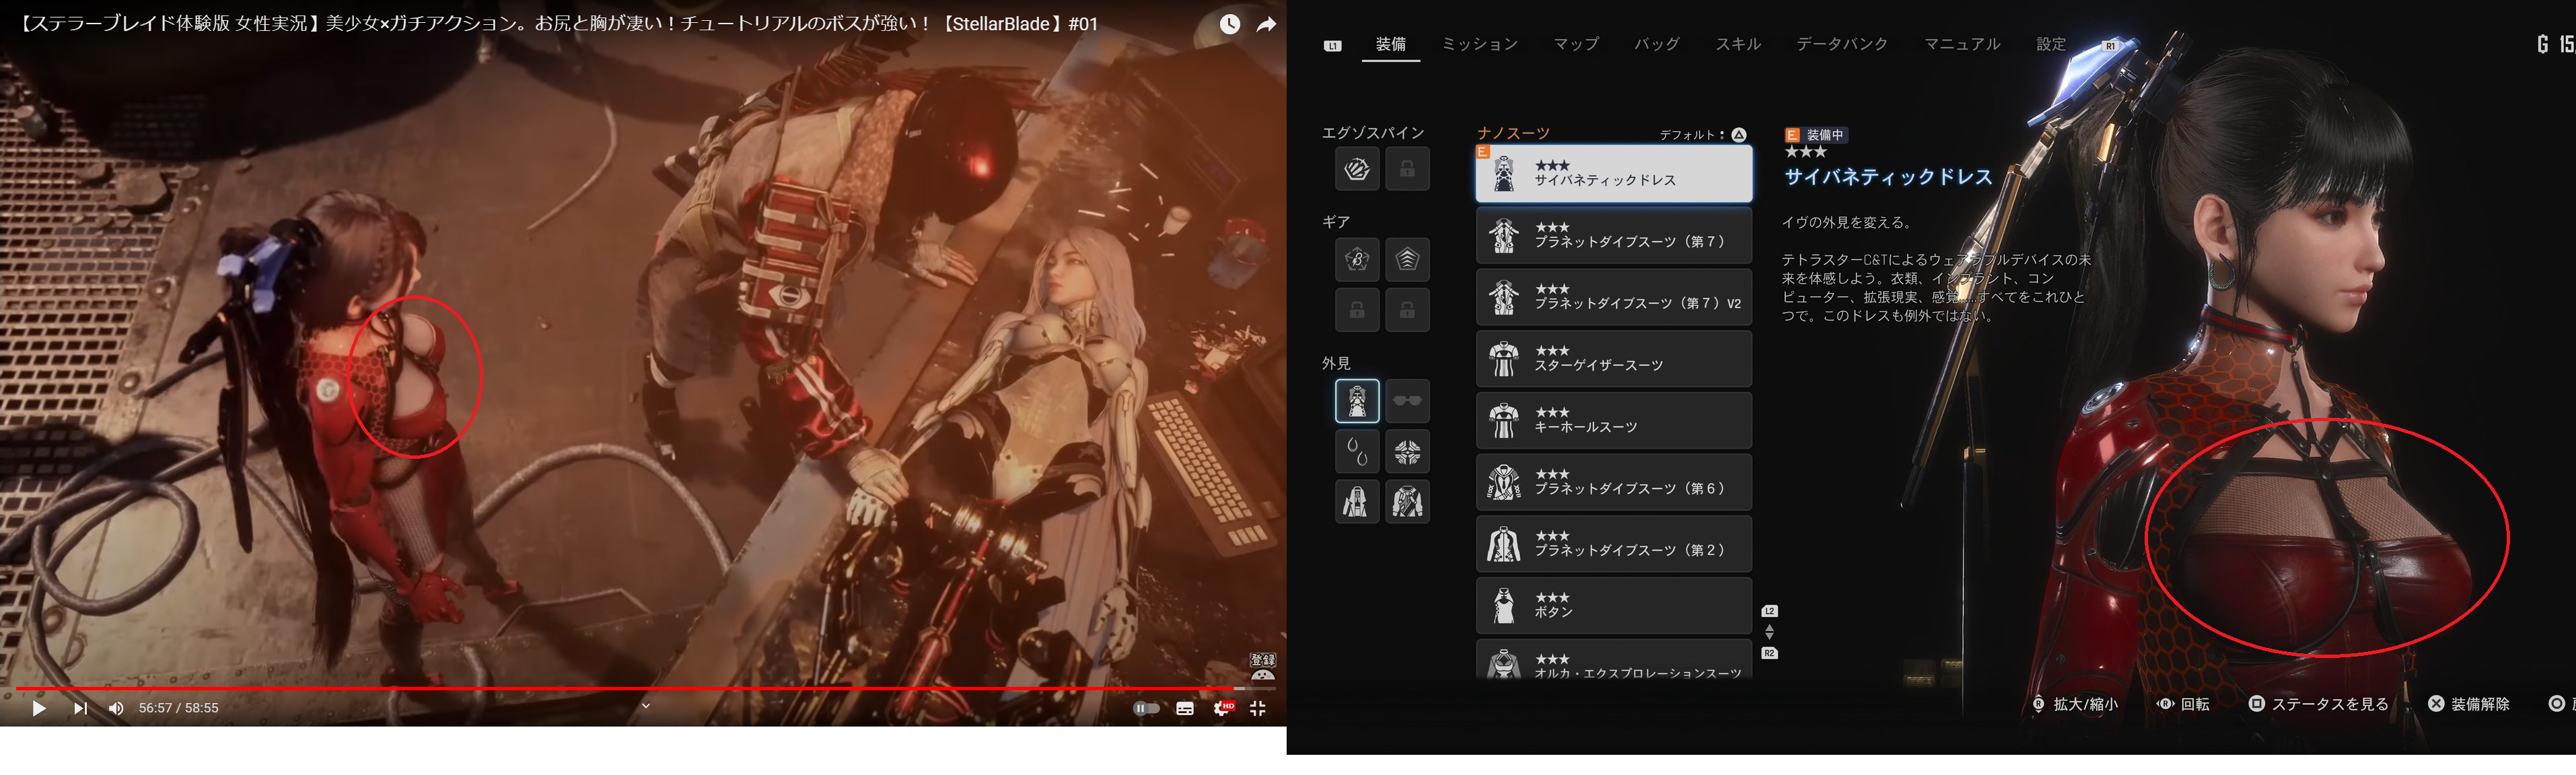Switch to the 設定 tab
Viewport: 2576px width, 775px height.
[2051, 44]
